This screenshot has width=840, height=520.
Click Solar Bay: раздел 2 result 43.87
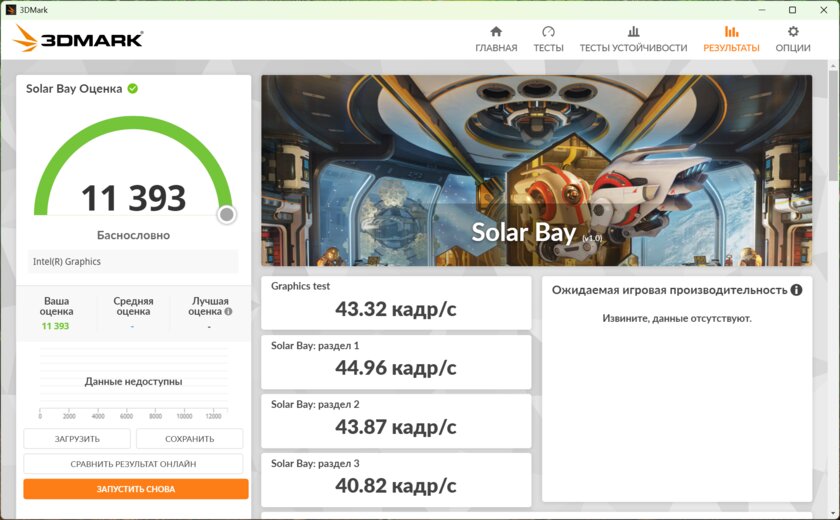pyautogui.click(x=396, y=427)
